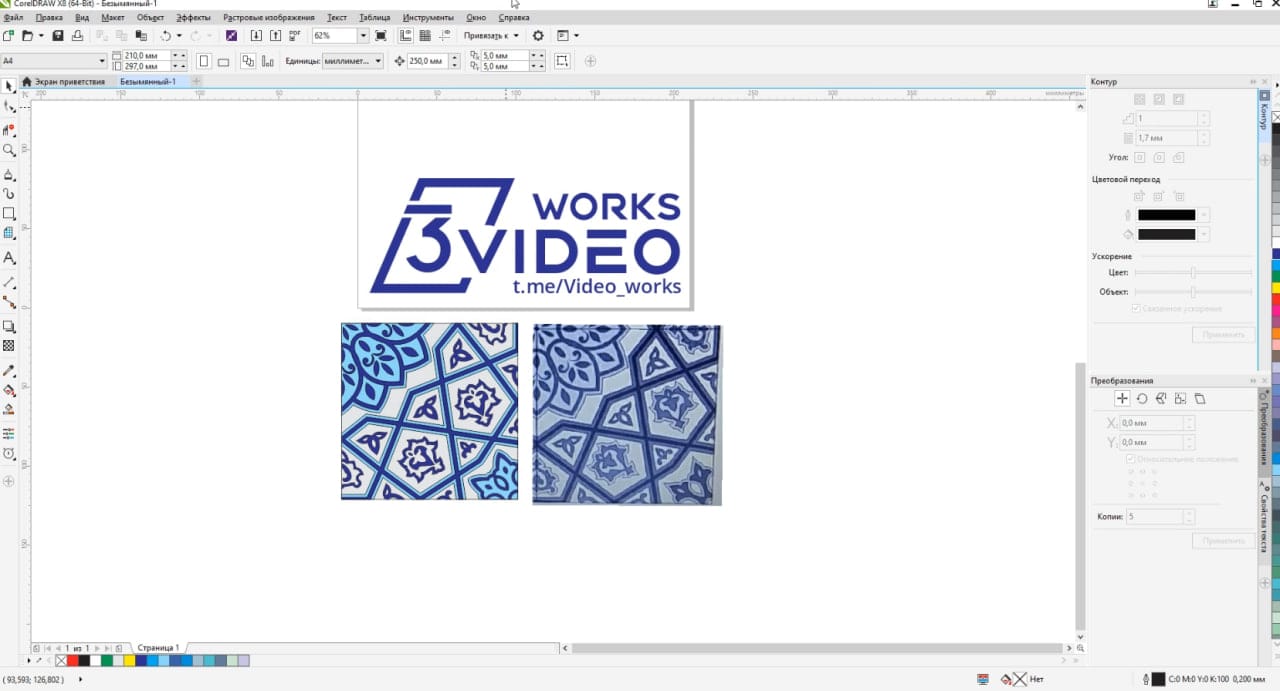
Task: Select the Zoom magnifier tool
Action: 9,151
